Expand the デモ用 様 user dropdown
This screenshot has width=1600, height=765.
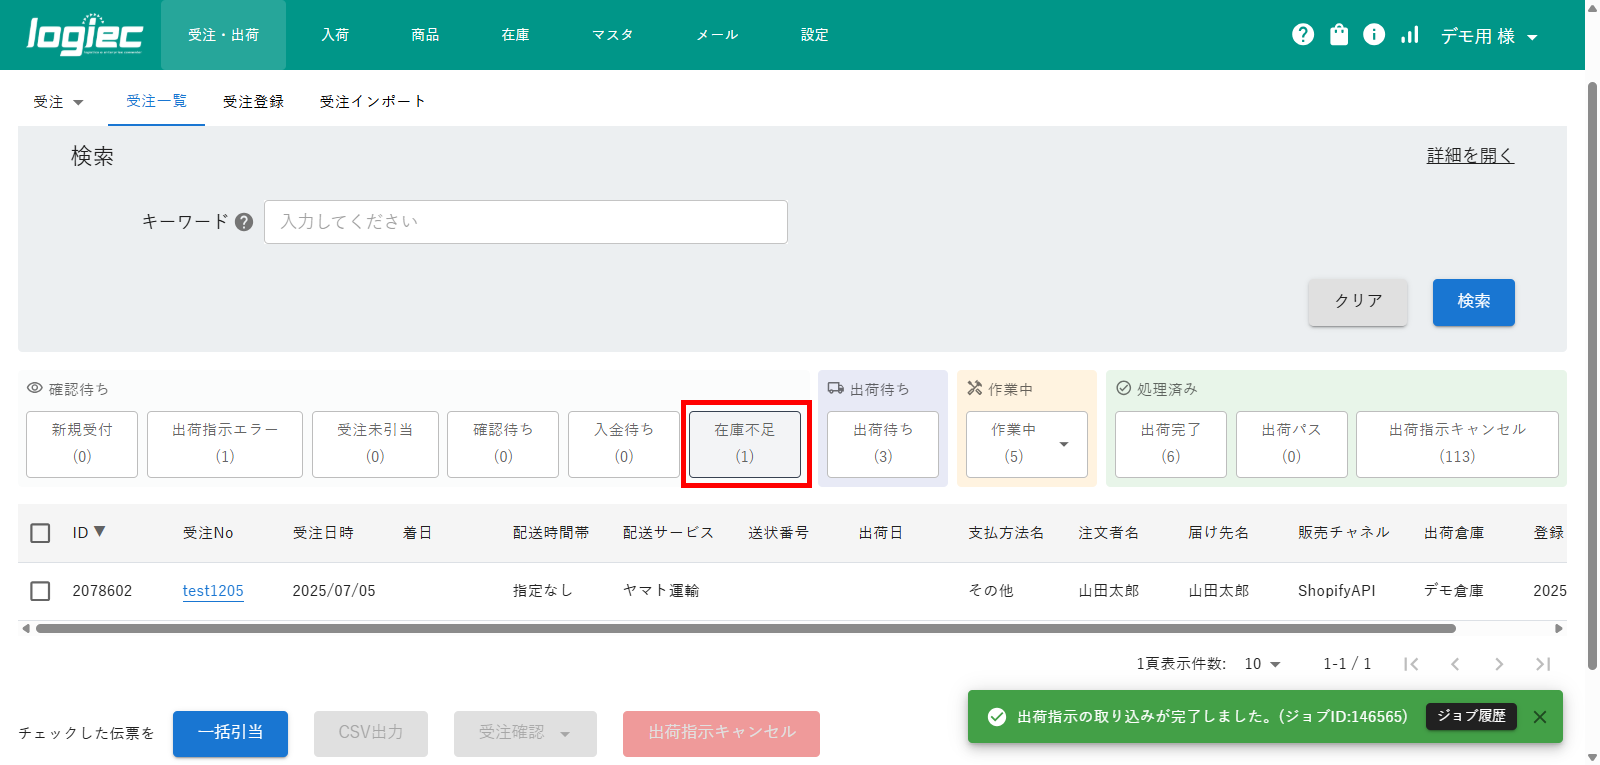click(1488, 36)
